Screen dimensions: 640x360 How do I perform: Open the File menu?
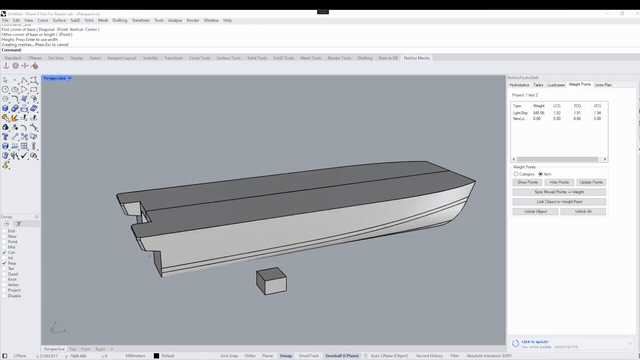coord(5,20)
